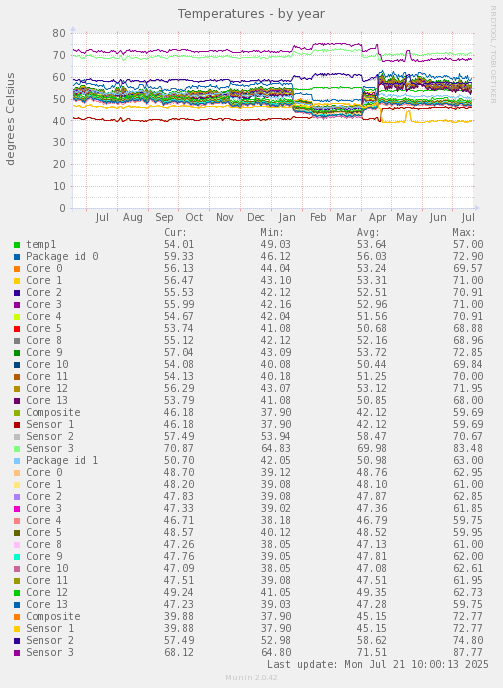Click the magenta swatch of Core 3 row showing 47.33

point(17,509)
